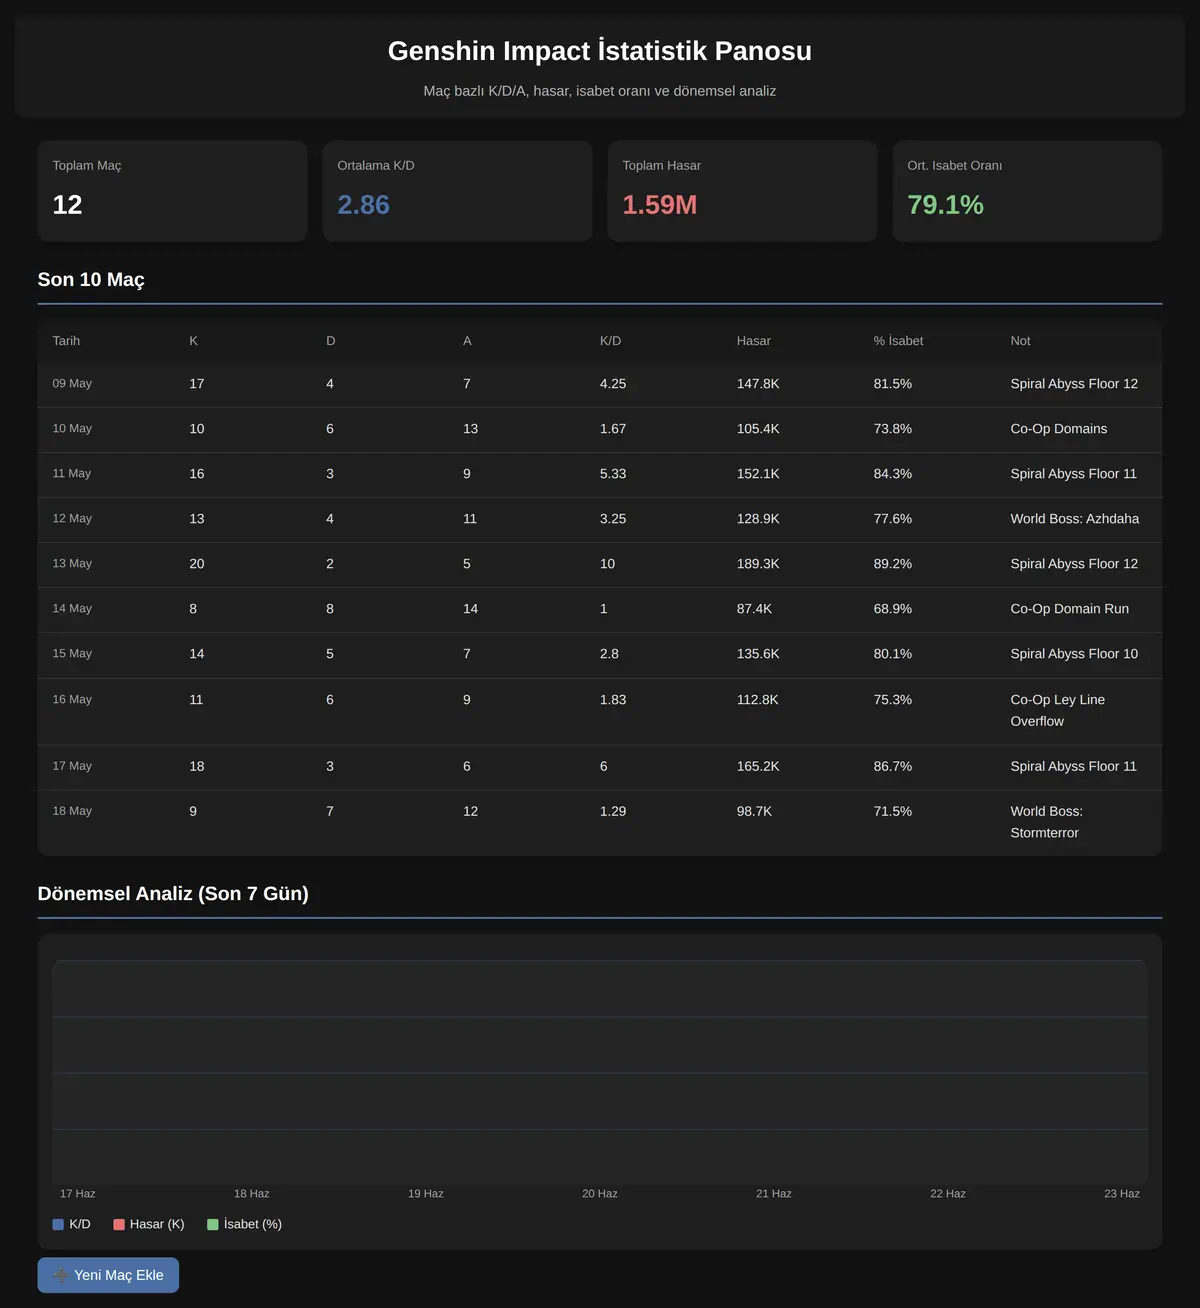Select the 71.5% accuracy cell
Viewport: 1200px width, 1308px height.
click(893, 812)
